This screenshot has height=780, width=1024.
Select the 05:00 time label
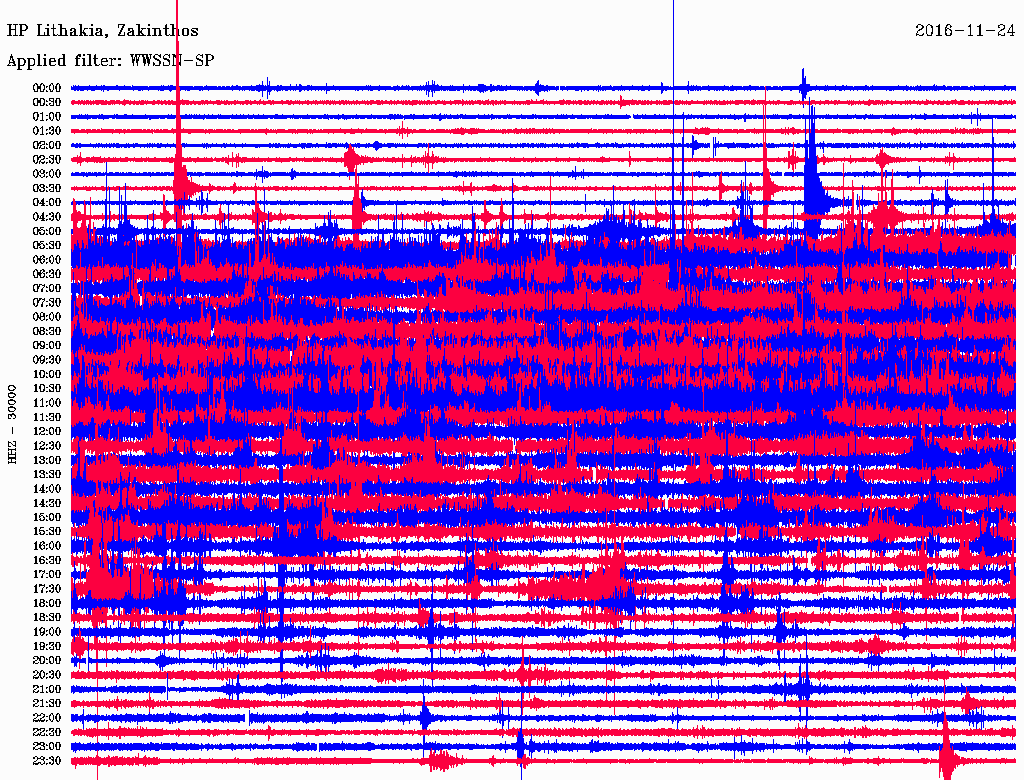(47, 231)
